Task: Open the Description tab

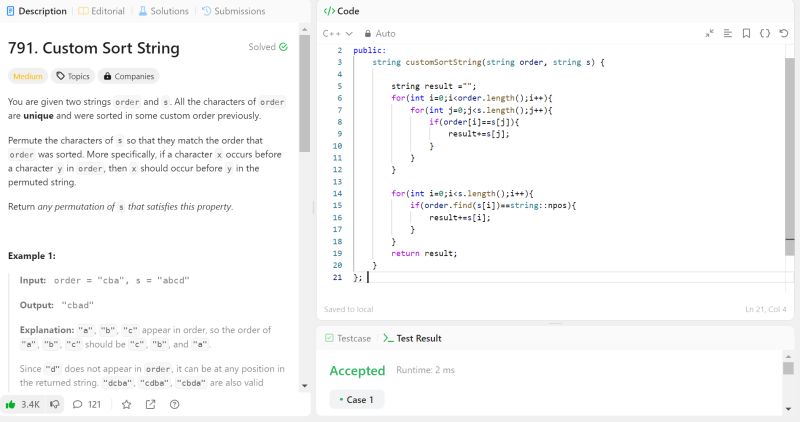Action: 36,11
